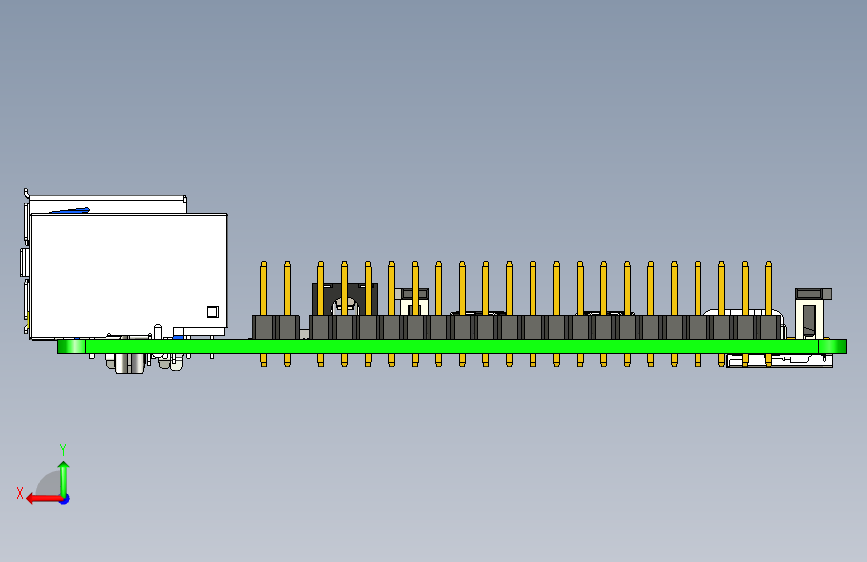Select the white card slot beneath board's right end
Screen dimensions: 867x562
pos(780,361)
